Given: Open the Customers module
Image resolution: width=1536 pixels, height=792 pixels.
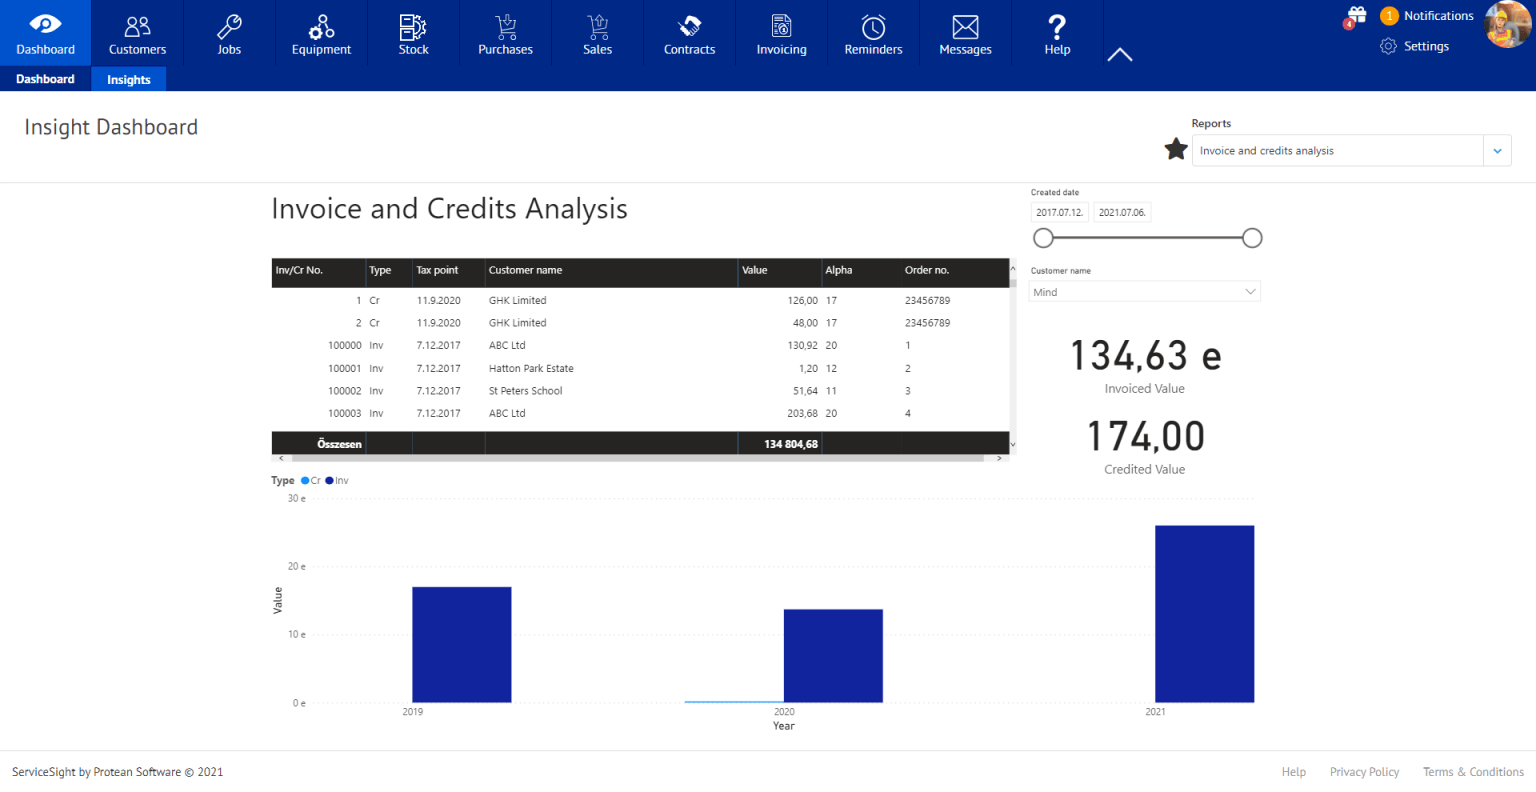Looking at the screenshot, I should (x=137, y=32).
